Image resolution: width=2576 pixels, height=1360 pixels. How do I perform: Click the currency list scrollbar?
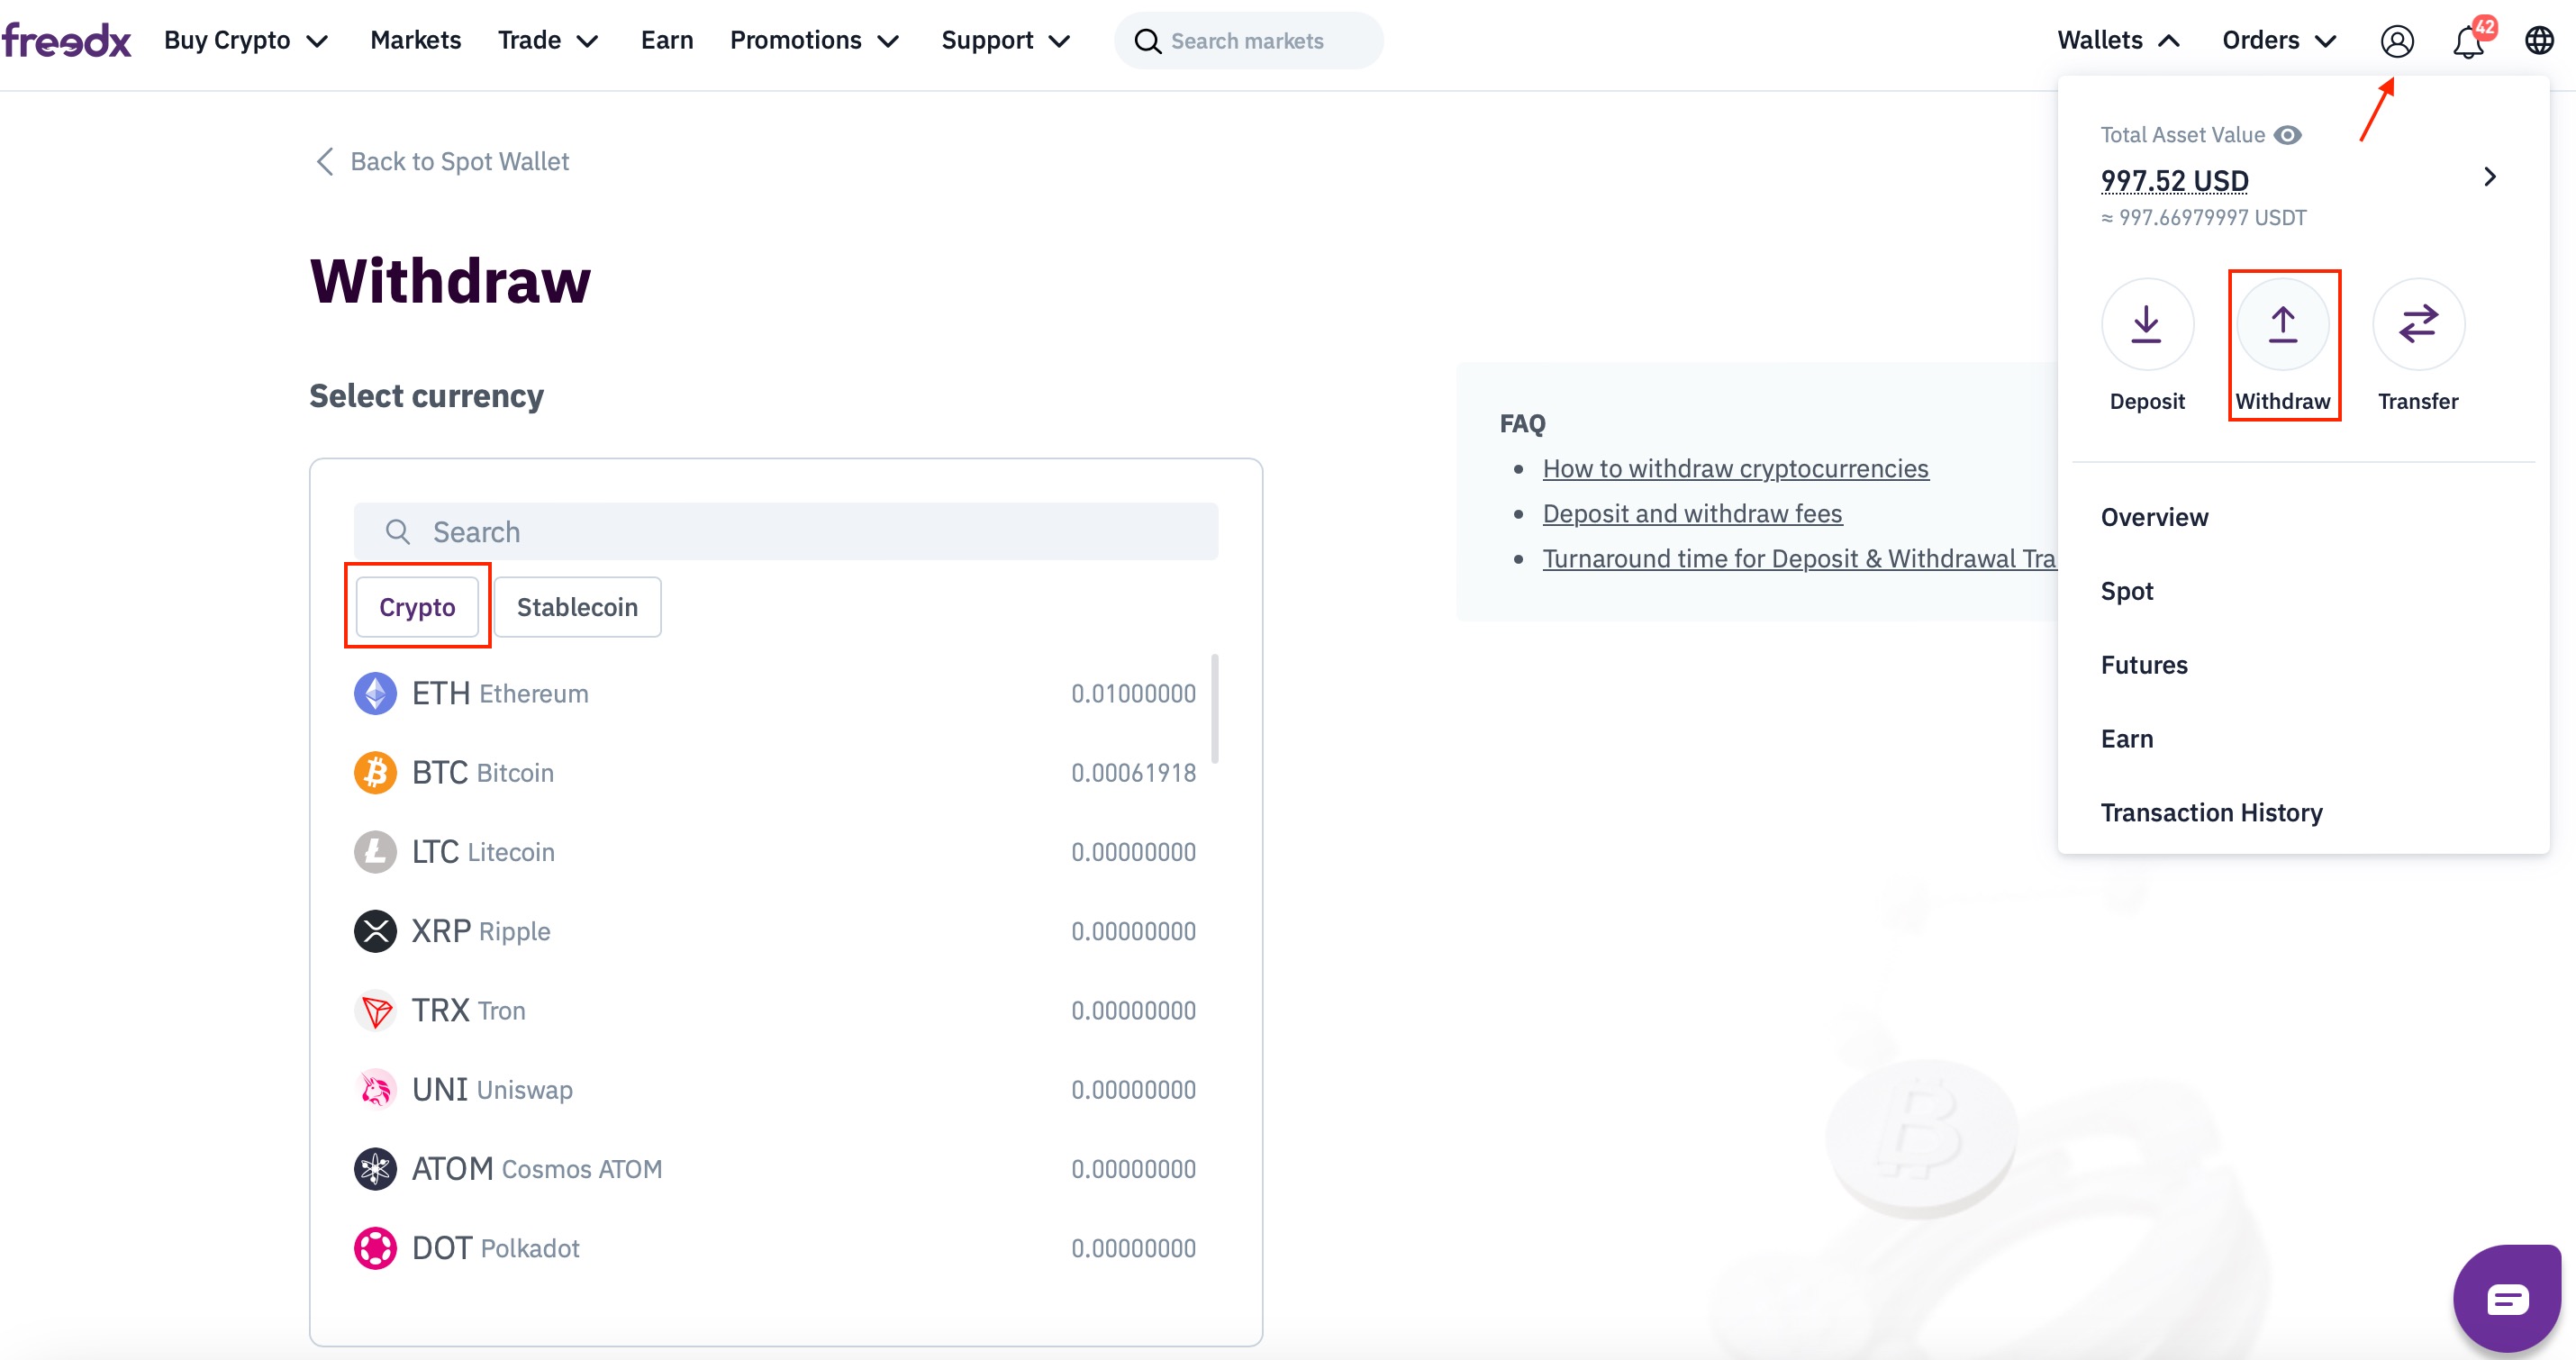tap(1214, 708)
